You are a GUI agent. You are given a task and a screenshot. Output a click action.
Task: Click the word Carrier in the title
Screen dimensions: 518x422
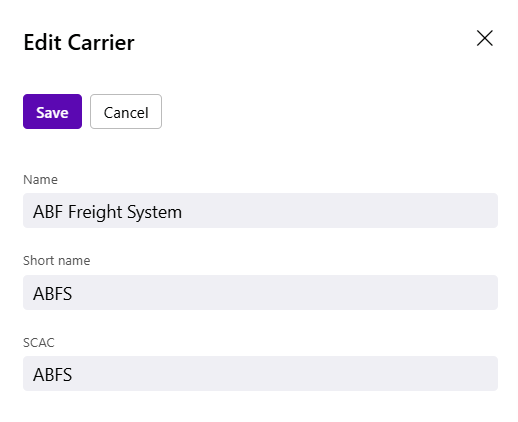tap(101, 42)
